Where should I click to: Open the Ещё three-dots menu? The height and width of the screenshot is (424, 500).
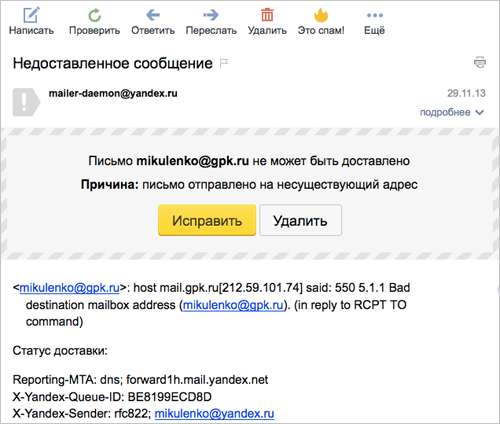375,15
